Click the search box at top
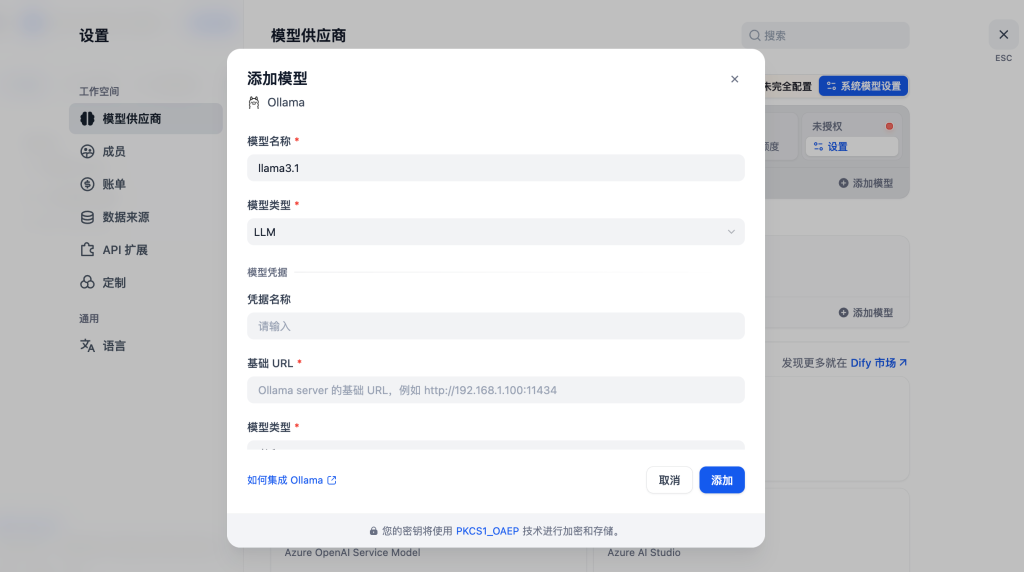This screenshot has width=1024, height=572. pos(826,35)
